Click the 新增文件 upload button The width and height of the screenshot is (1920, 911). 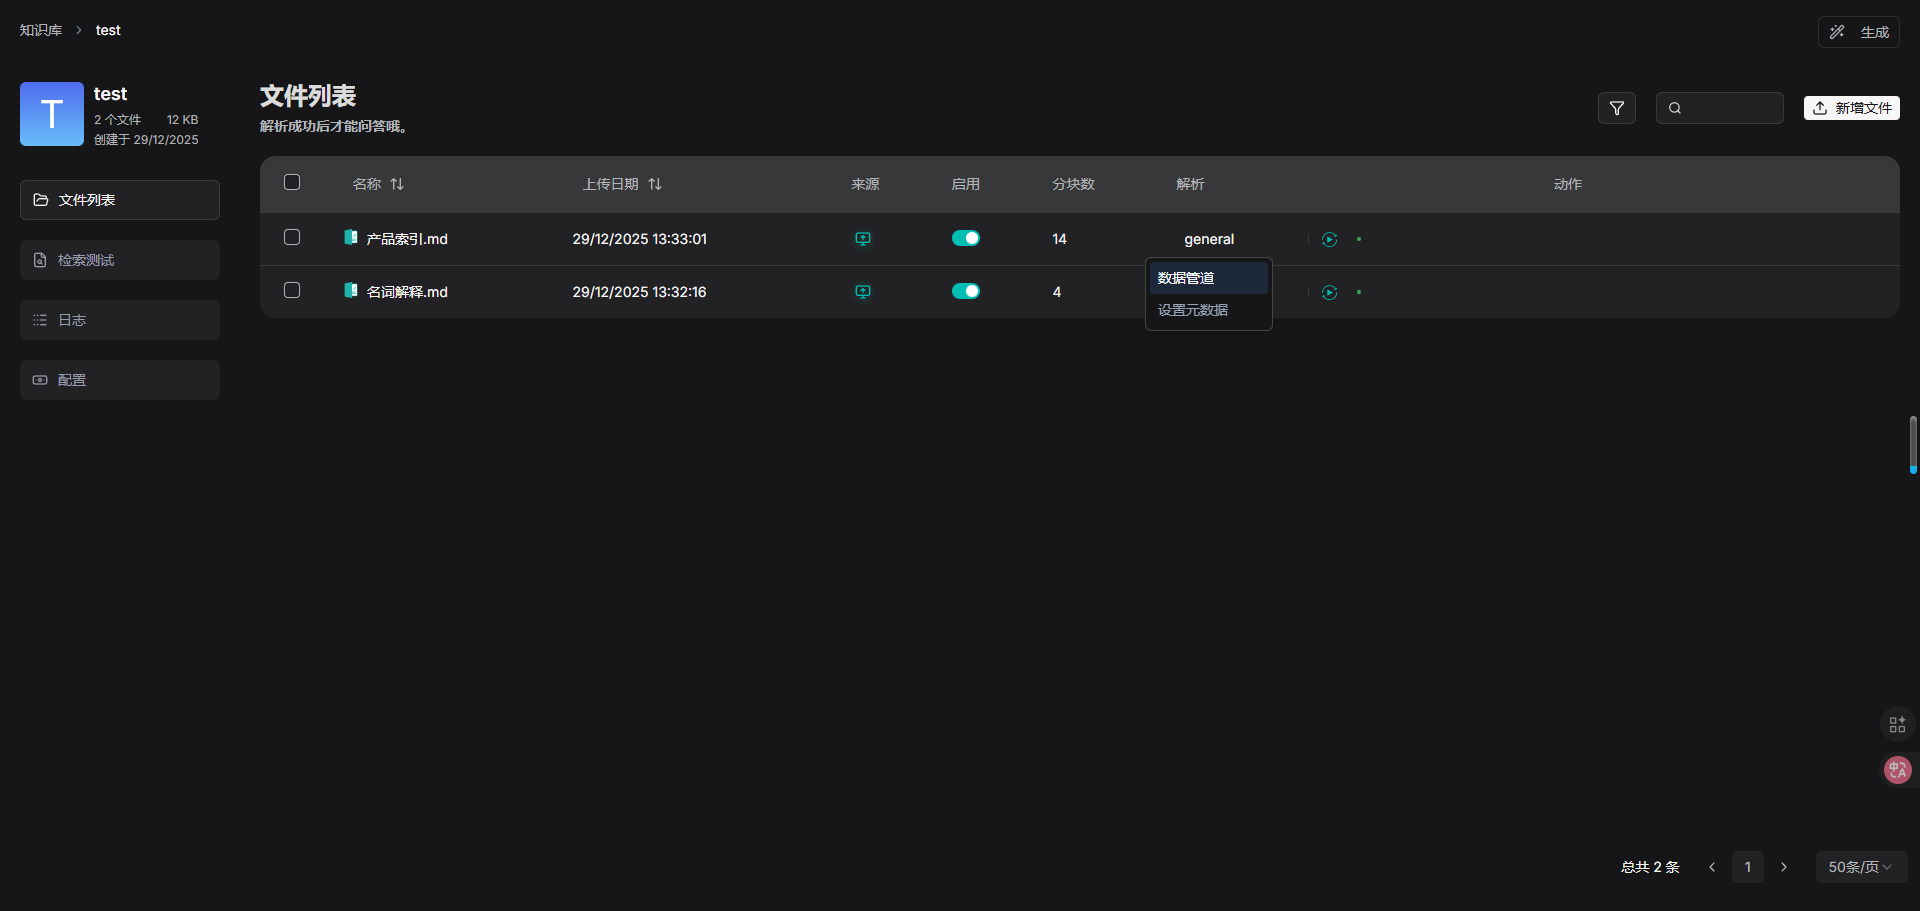point(1851,108)
